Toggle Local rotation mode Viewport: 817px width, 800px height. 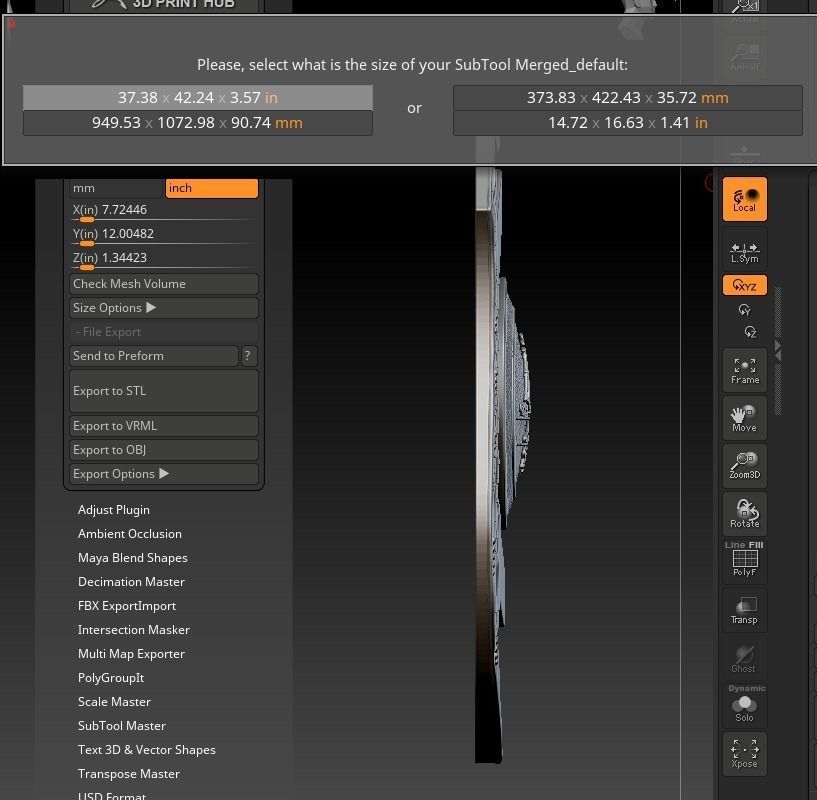tap(744, 199)
